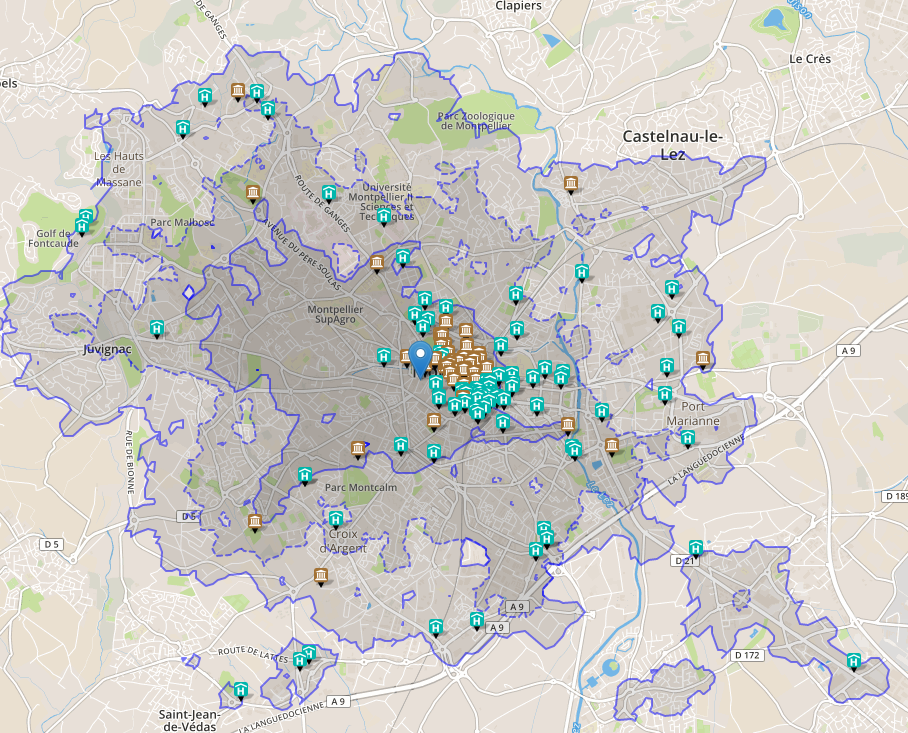
Task: Open hotel marker on Route de Ganges
Action: 328,193
